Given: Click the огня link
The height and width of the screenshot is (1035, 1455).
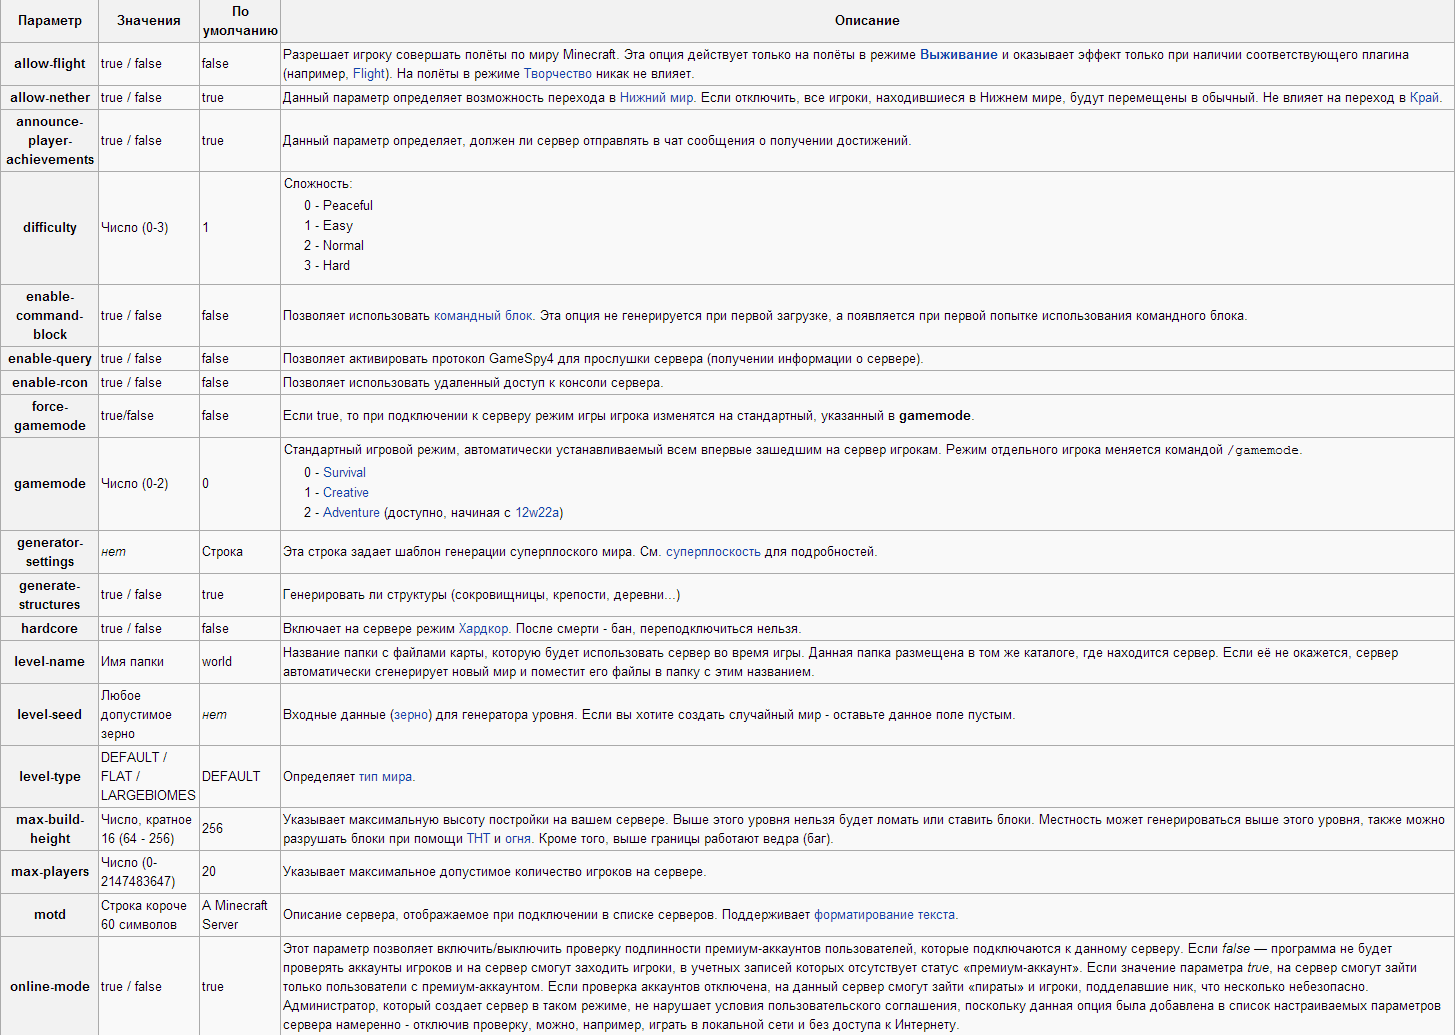Looking at the screenshot, I should (x=518, y=839).
